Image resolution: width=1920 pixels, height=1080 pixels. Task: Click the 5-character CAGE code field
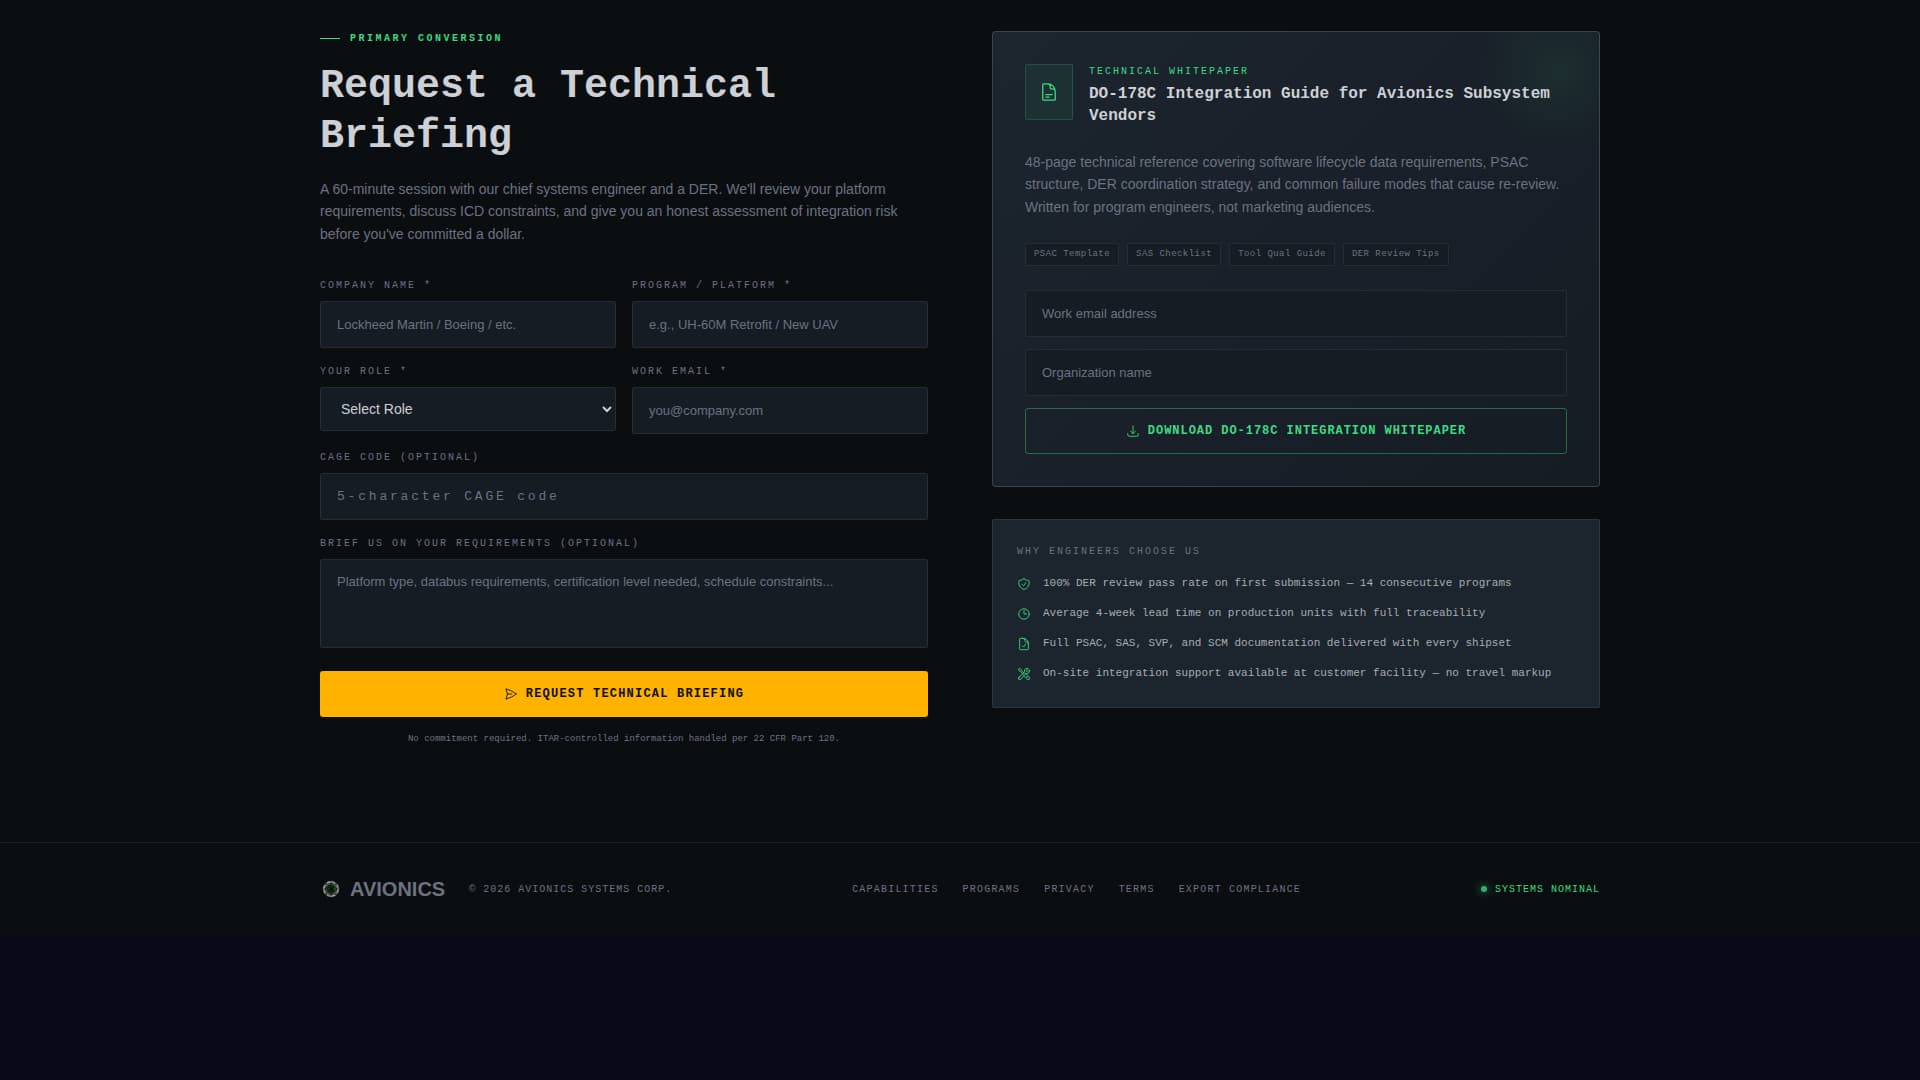point(623,495)
